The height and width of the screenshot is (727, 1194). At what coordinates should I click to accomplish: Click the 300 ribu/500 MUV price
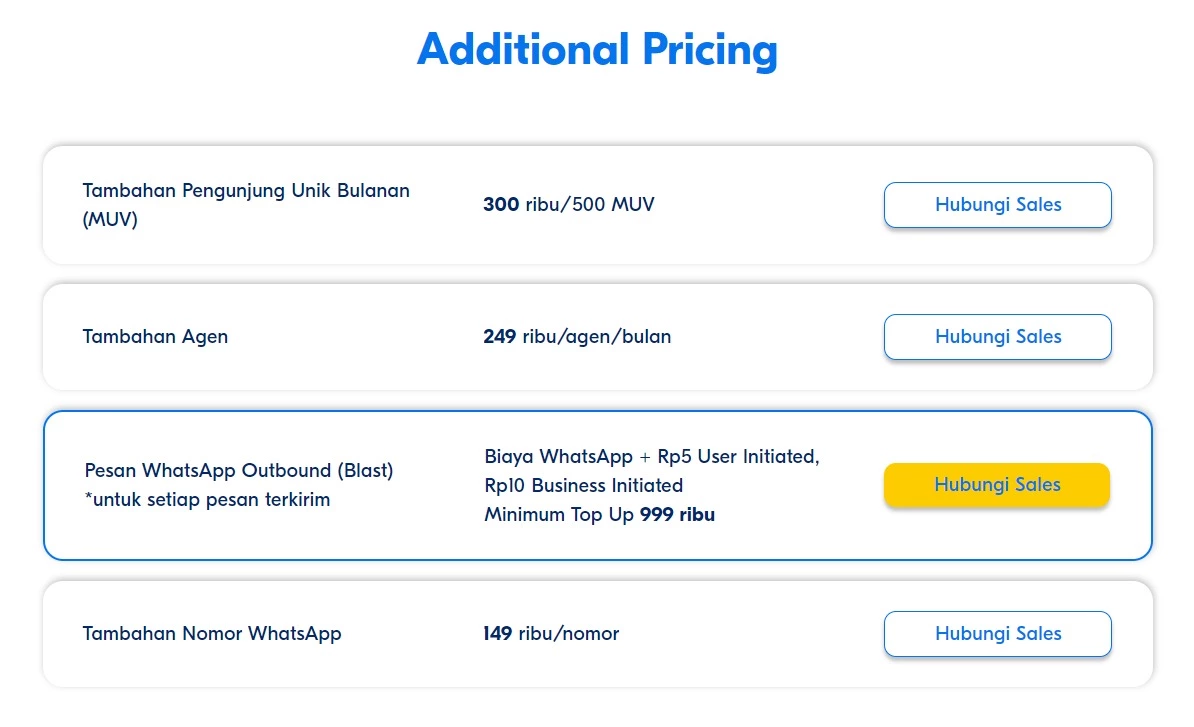coord(568,205)
